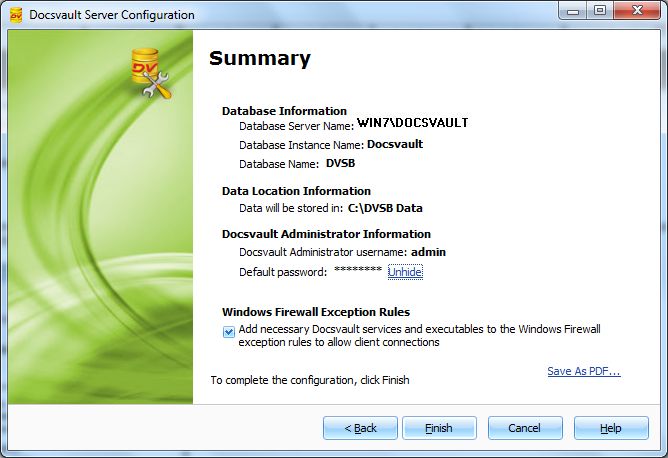Click the Docsvault Server Configuration window title
This screenshot has height=458, width=668.
tap(112, 15)
